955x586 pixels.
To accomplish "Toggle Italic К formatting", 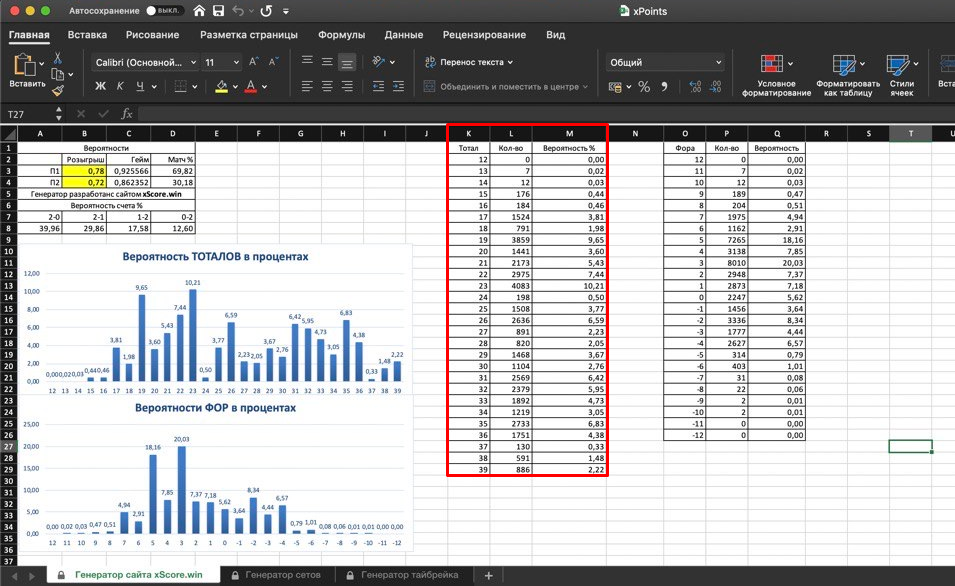I will click(x=120, y=86).
